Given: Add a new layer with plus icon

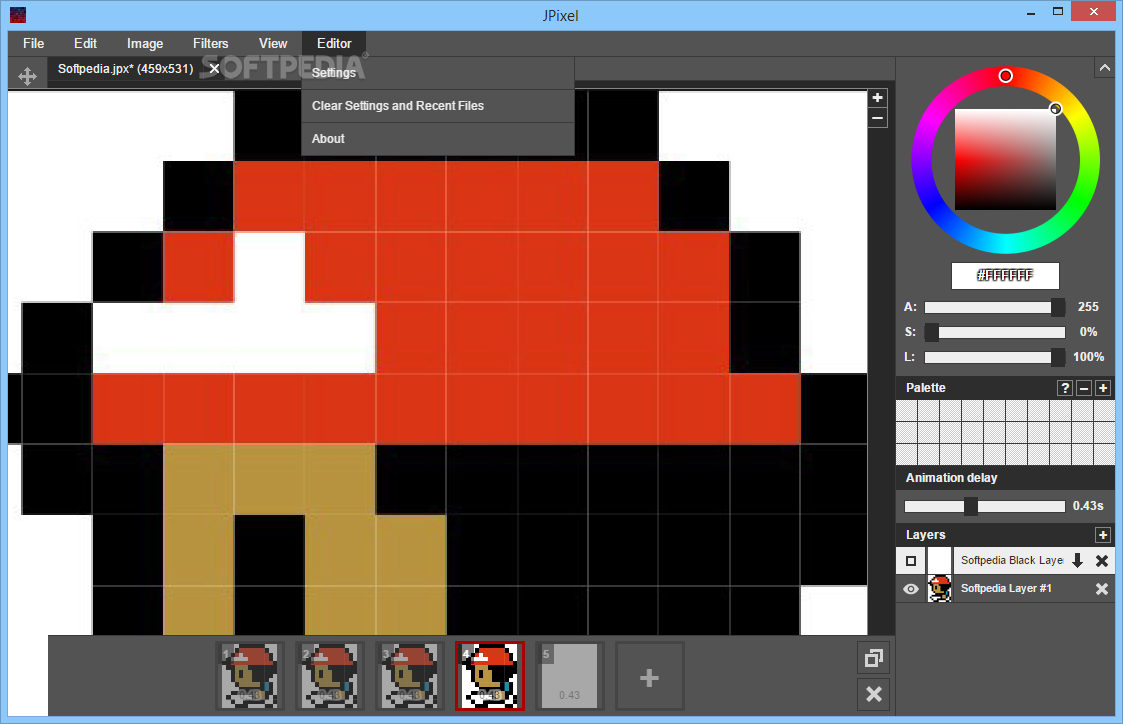Looking at the screenshot, I should 1103,535.
